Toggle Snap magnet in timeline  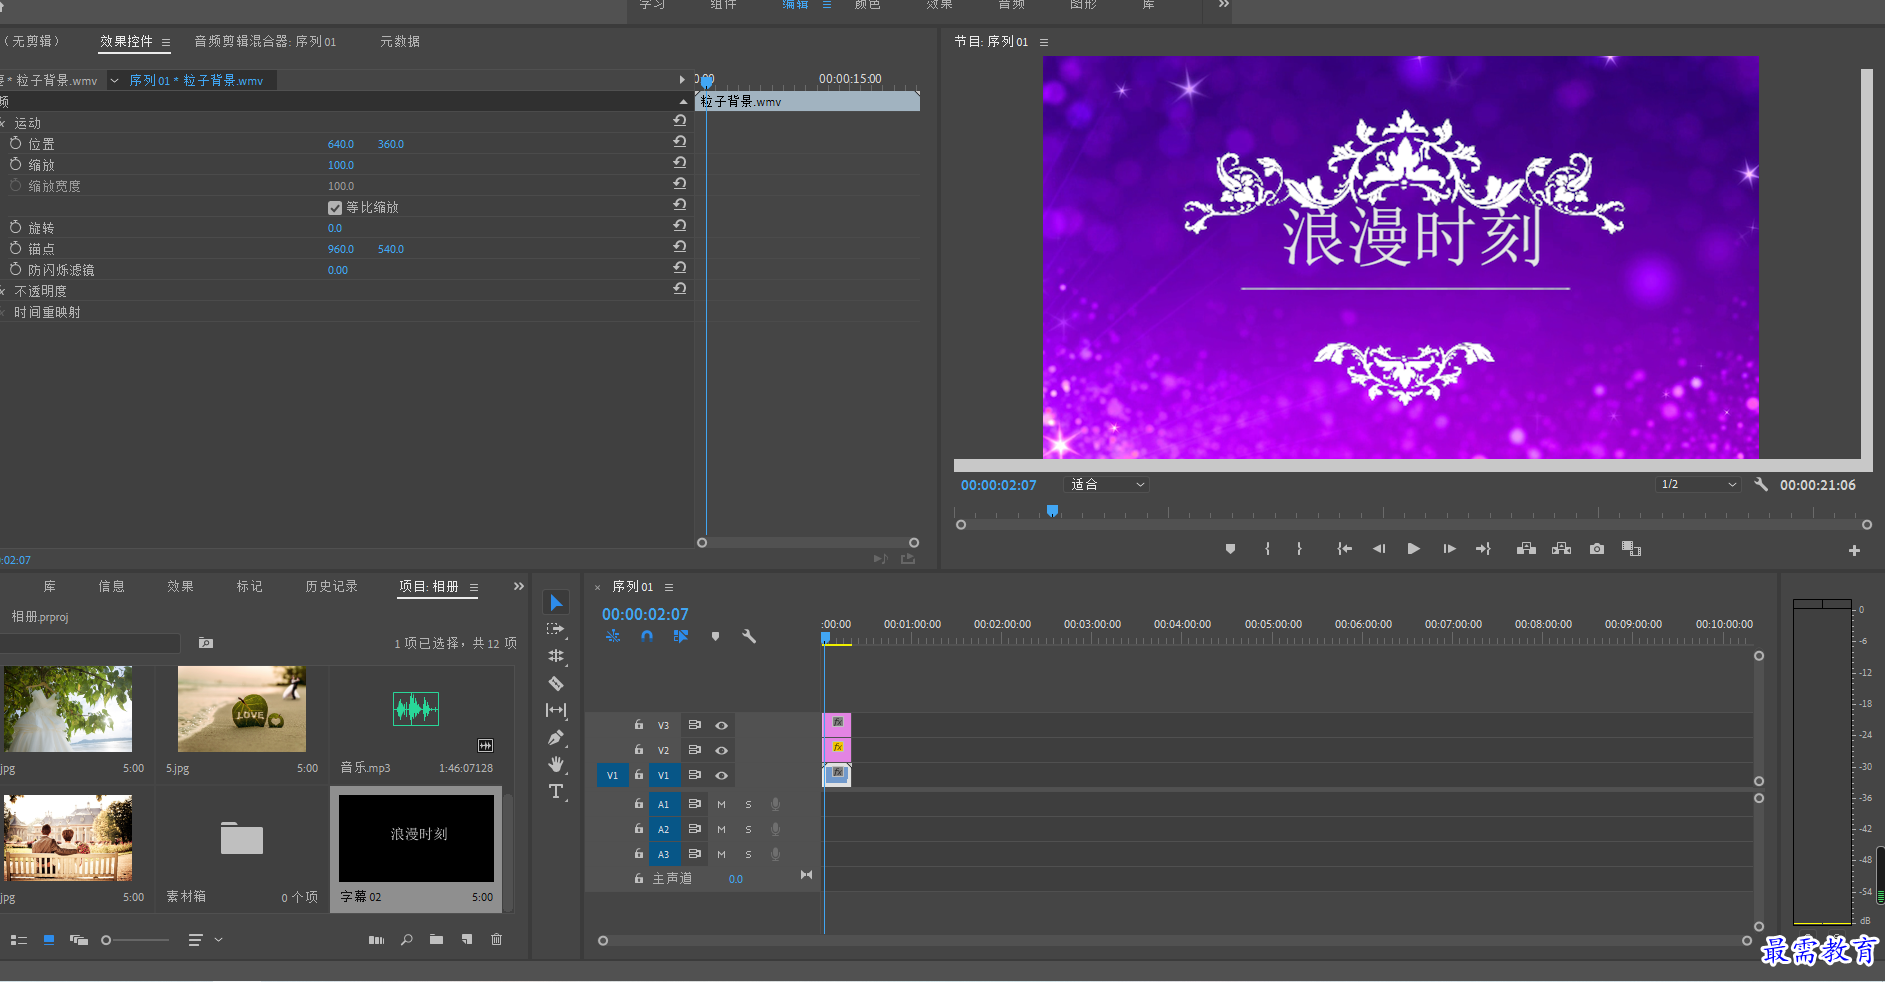647,636
